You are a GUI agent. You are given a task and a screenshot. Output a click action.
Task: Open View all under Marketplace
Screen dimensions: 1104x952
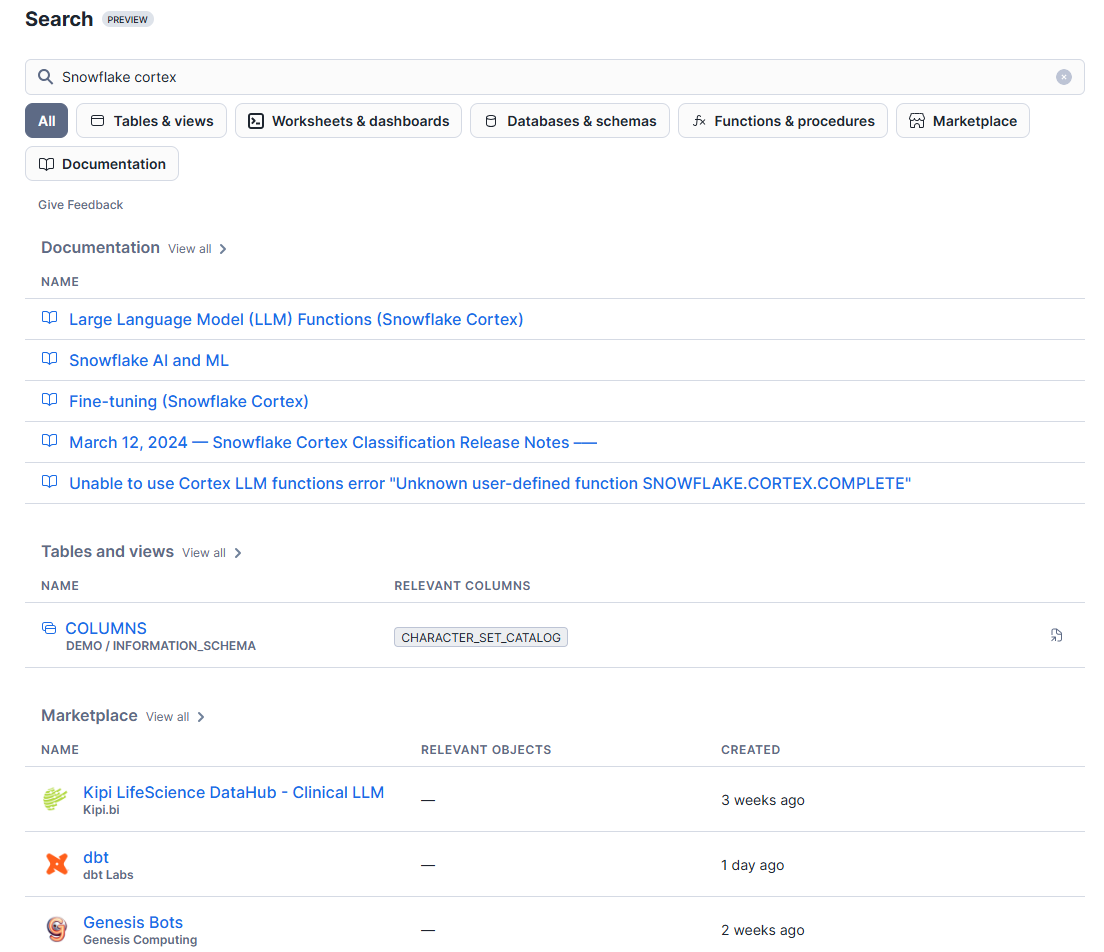(167, 716)
